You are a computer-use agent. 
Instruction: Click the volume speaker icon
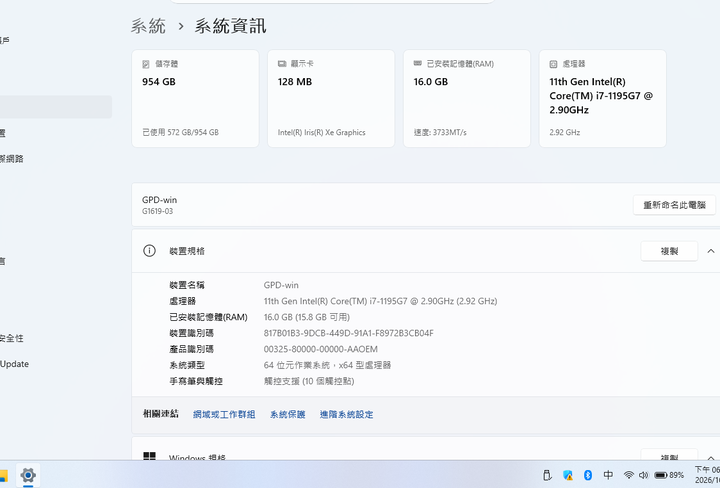pos(643,475)
